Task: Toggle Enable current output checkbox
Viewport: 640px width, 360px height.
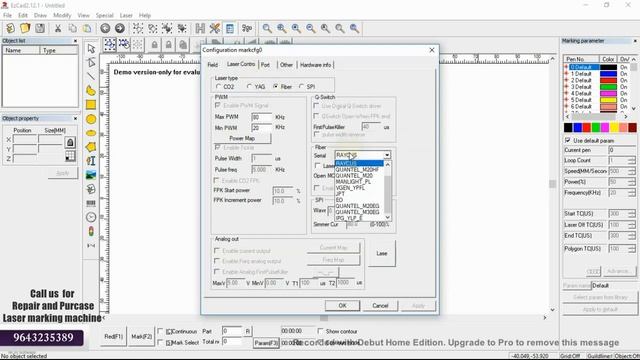Action: [x=217, y=251]
